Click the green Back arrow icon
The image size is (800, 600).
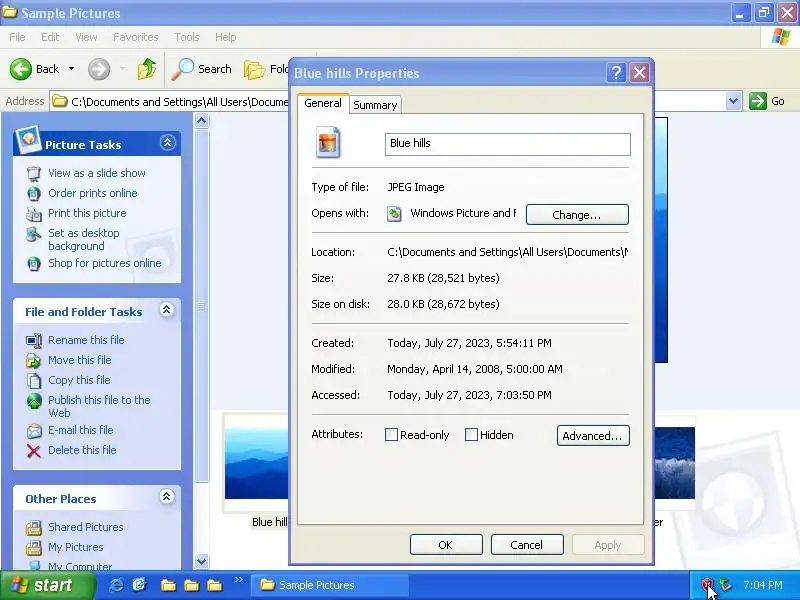20,69
